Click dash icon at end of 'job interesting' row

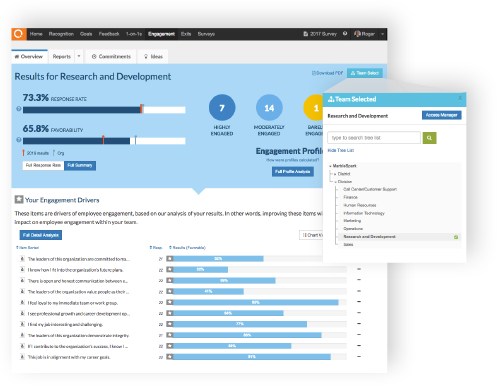pos(359,323)
